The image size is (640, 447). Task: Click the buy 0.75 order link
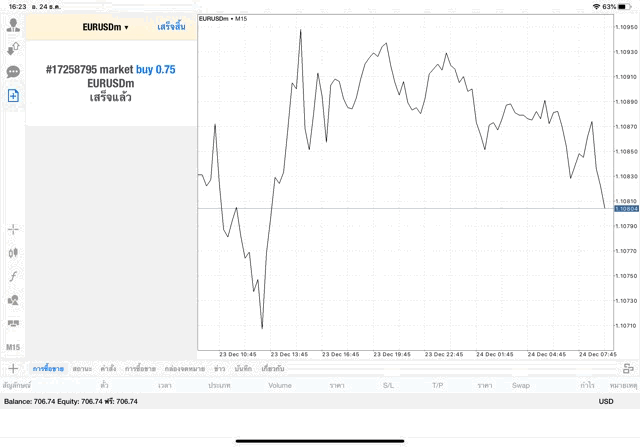click(155, 69)
